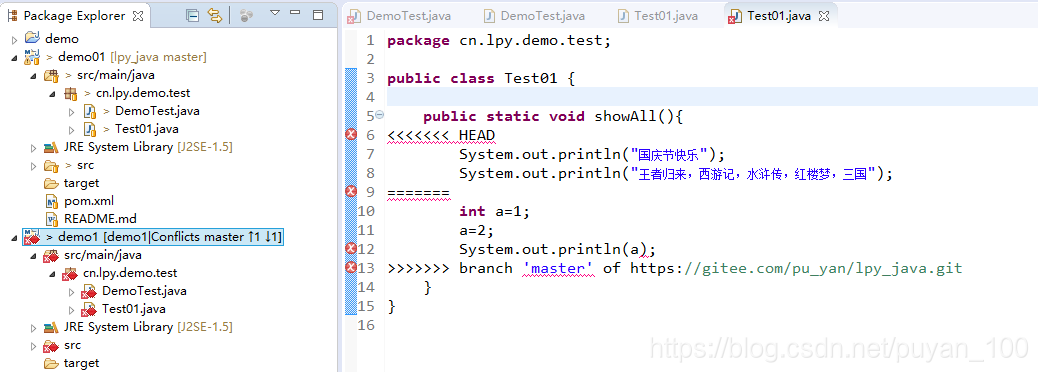Expand JRE System Library under demo01
The image size is (1038, 372).
click(34, 147)
